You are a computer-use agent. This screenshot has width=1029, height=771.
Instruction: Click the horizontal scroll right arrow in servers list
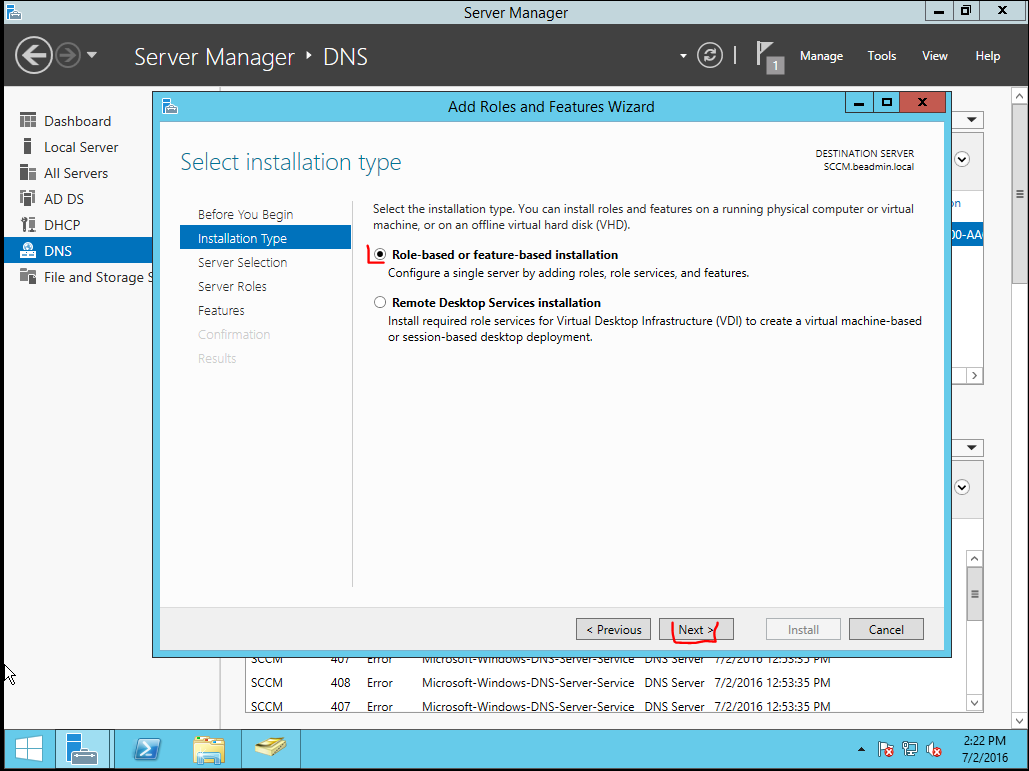pos(975,375)
